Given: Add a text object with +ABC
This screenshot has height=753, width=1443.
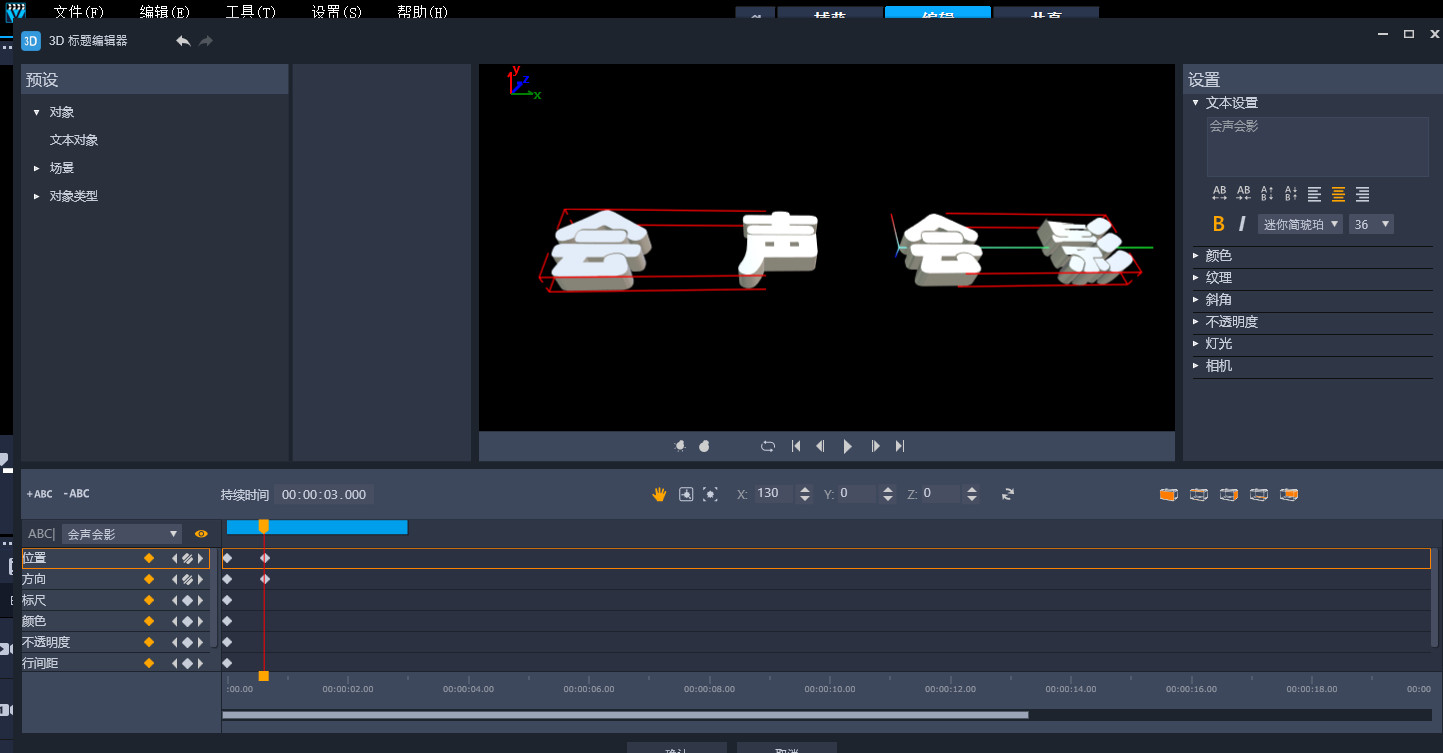Looking at the screenshot, I should click(39, 494).
